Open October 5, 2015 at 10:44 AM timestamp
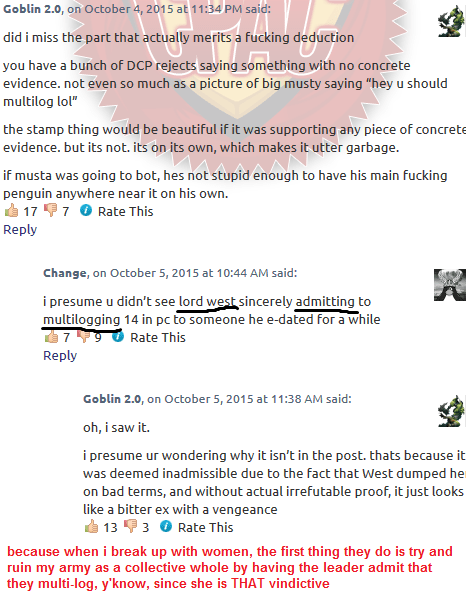Image resolution: width=466 pixels, height=607 pixels. [189, 273]
